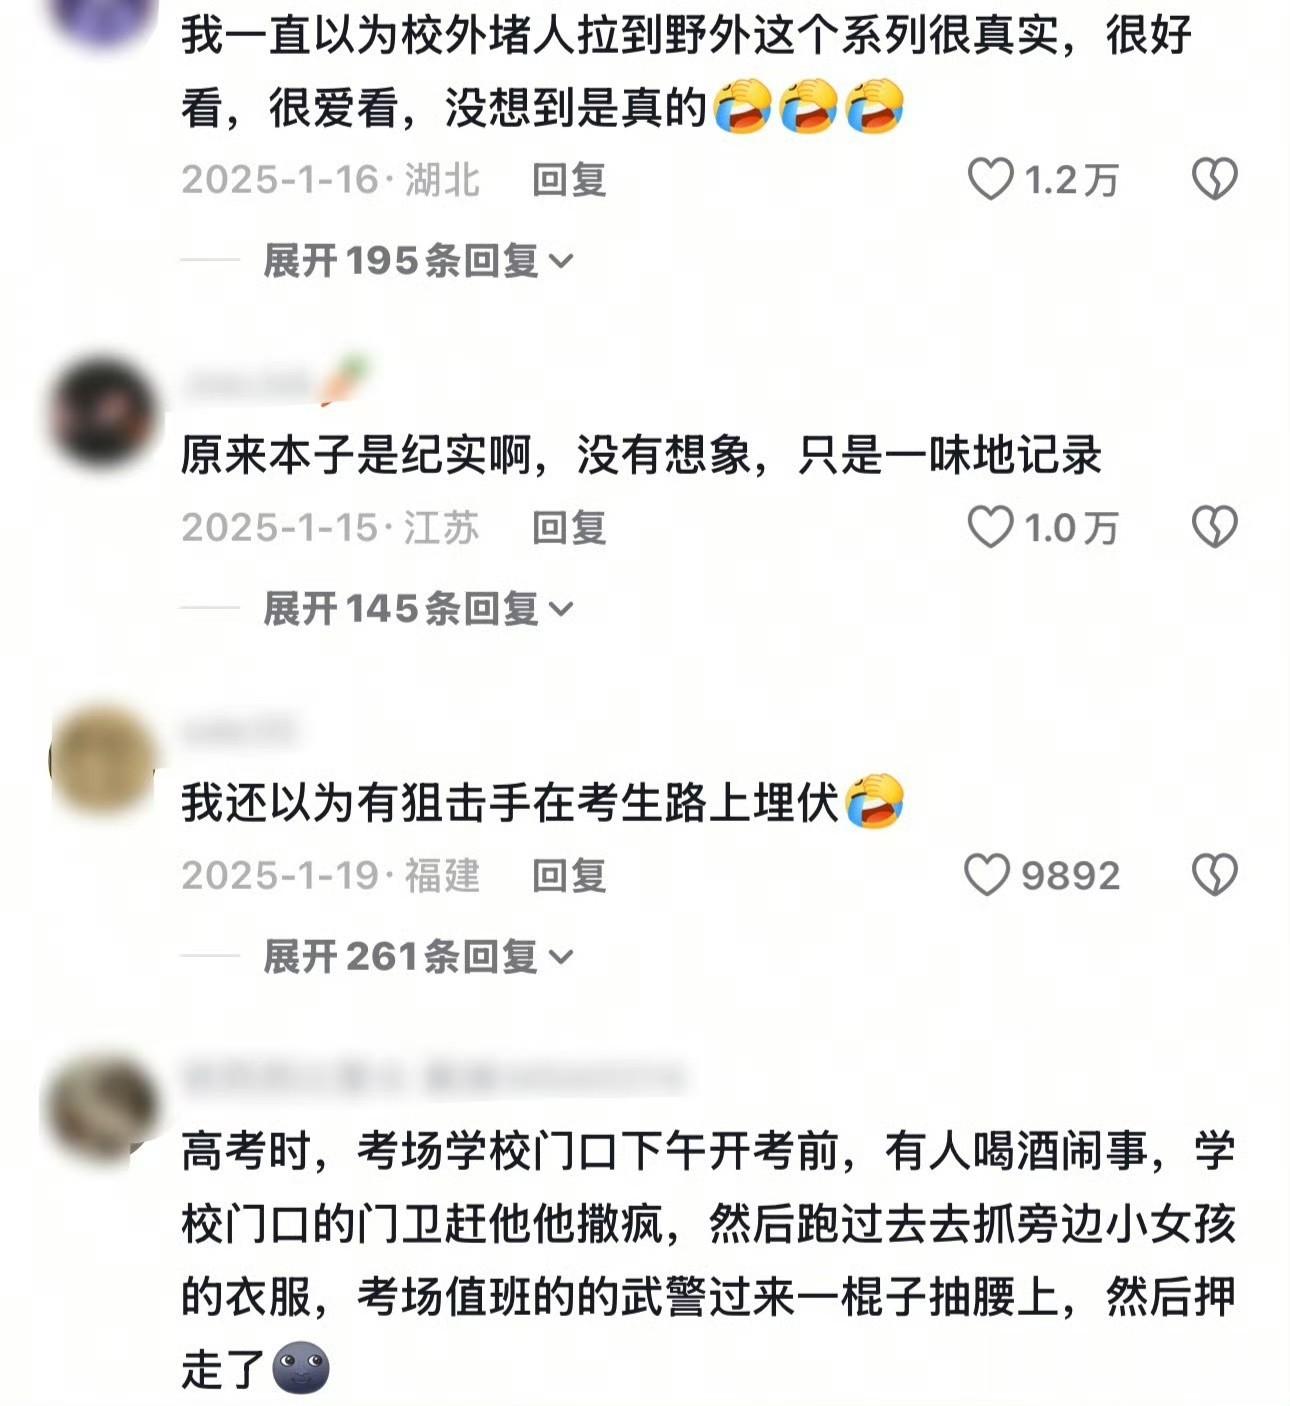This screenshot has height=1406, width=1290.
Task: Reply to the 2025-1-16 Hubei comment
Action: pyautogui.click(x=569, y=180)
